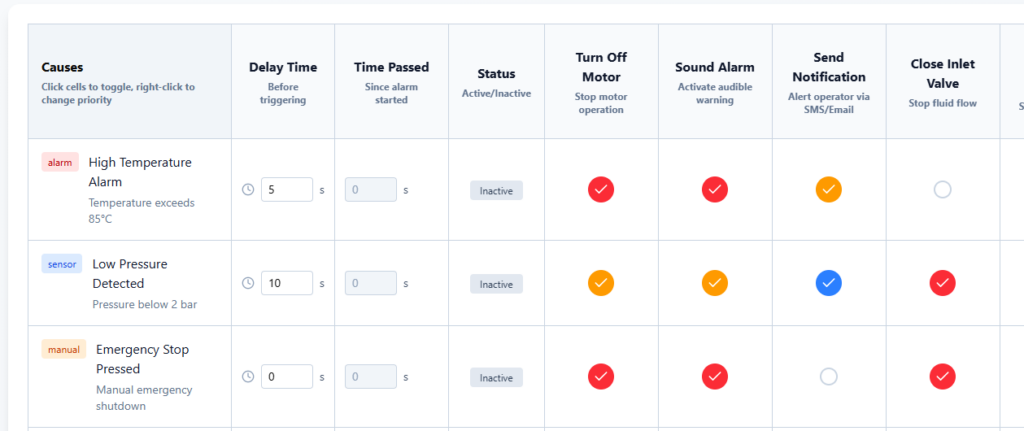Toggle High Temperature Turn Off Motor cell

pos(601,189)
